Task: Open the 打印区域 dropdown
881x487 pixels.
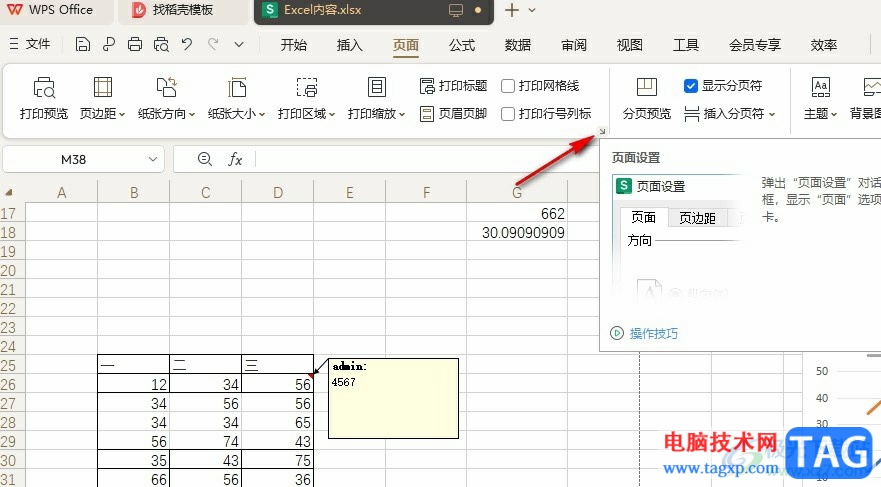Action: click(x=307, y=98)
